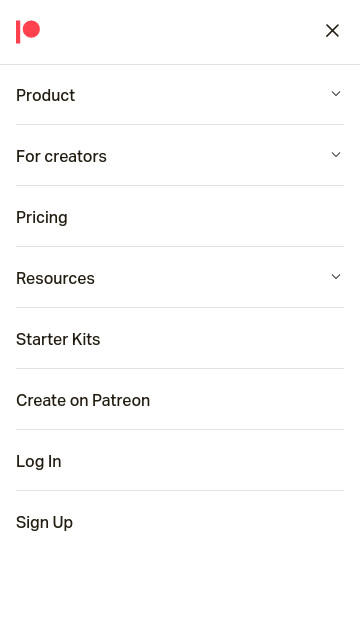Close the navigation menu with X icon
Screen dimensions: 360x640
click(x=332, y=31)
